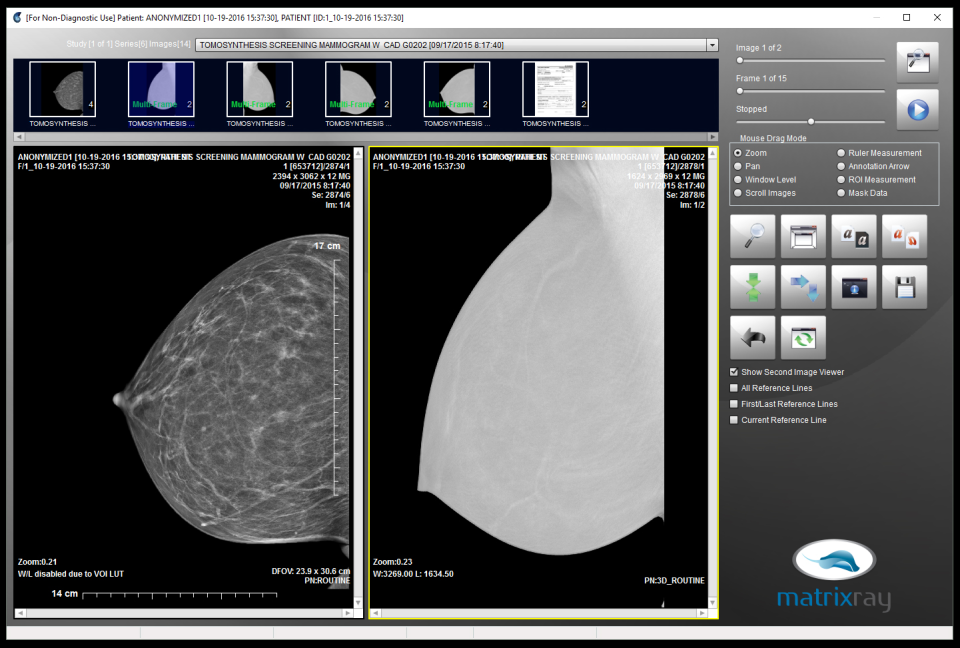Select Window Level drag mode
The width and height of the screenshot is (960, 648).
pos(739,180)
